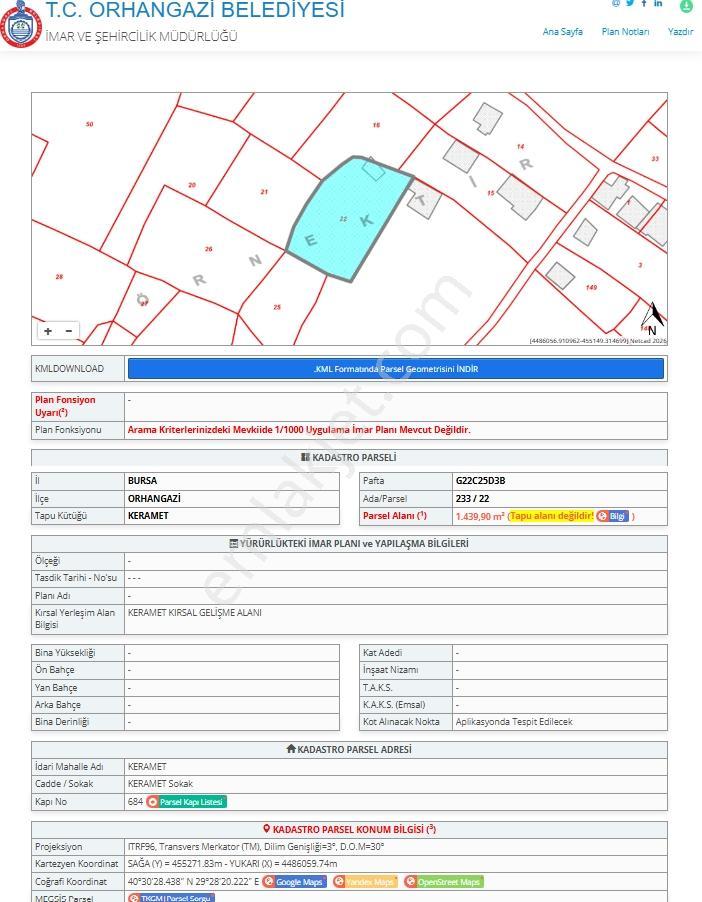The height and width of the screenshot is (902, 702).
Task: Download parcel geometry in KML format
Action: [x=396, y=369]
